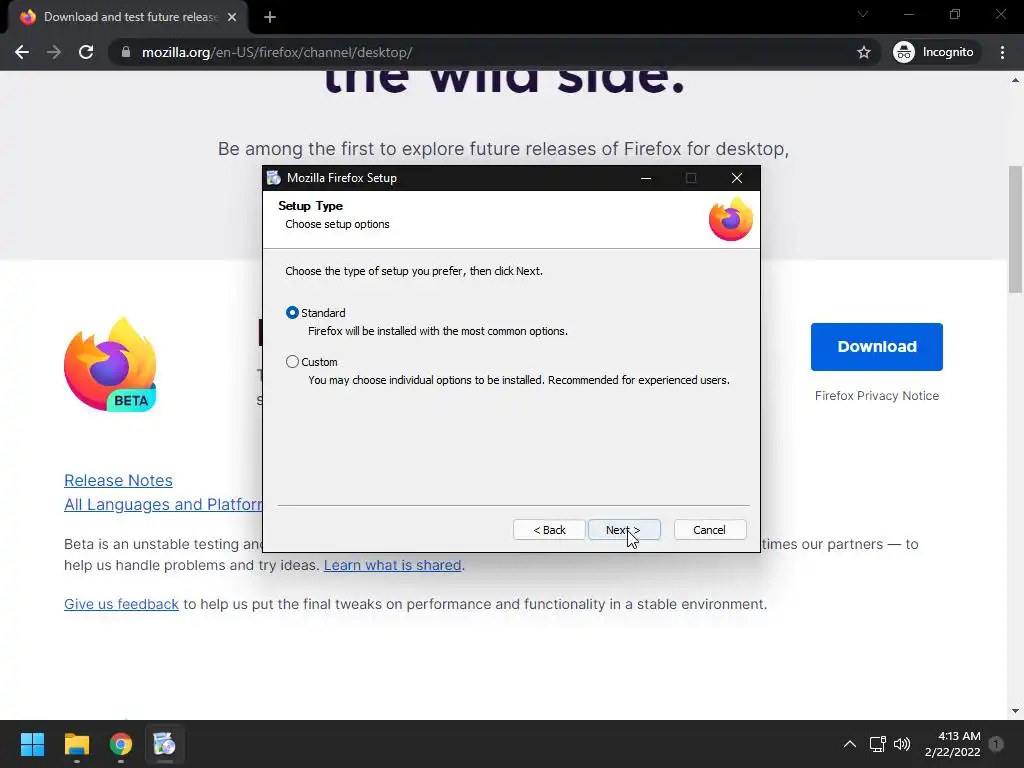The height and width of the screenshot is (768, 1024).
Task: Select the Download and test future releases tab
Action: [x=128, y=17]
